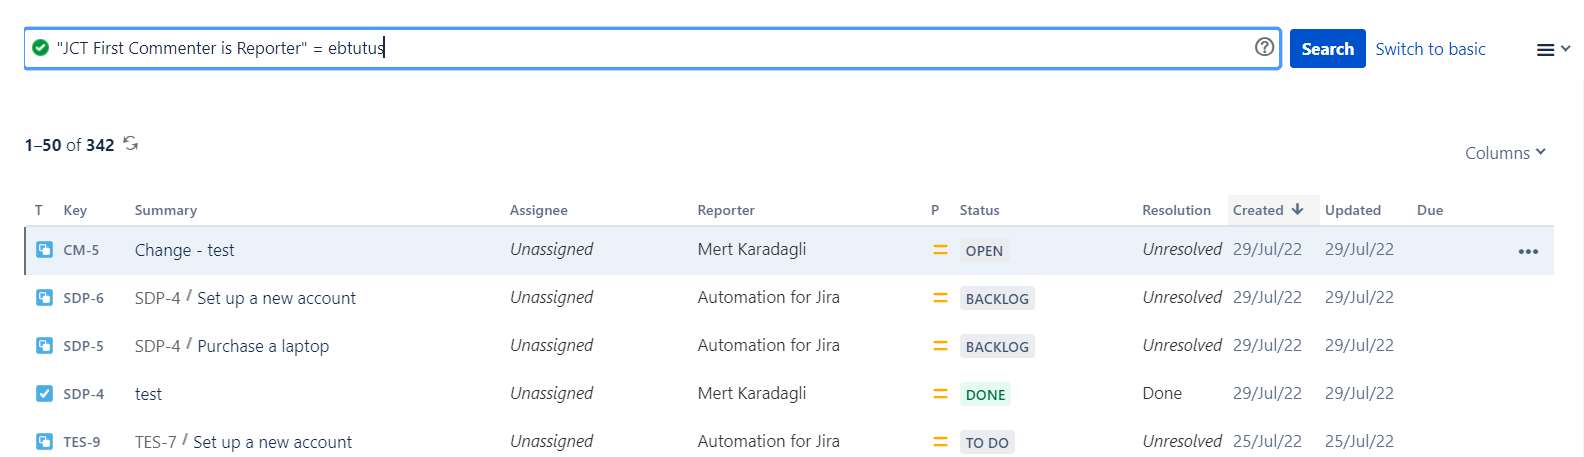The image size is (1584, 457).
Task: Click the BACKLOG status badge of SDP-6
Action: click(x=997, y=299)
